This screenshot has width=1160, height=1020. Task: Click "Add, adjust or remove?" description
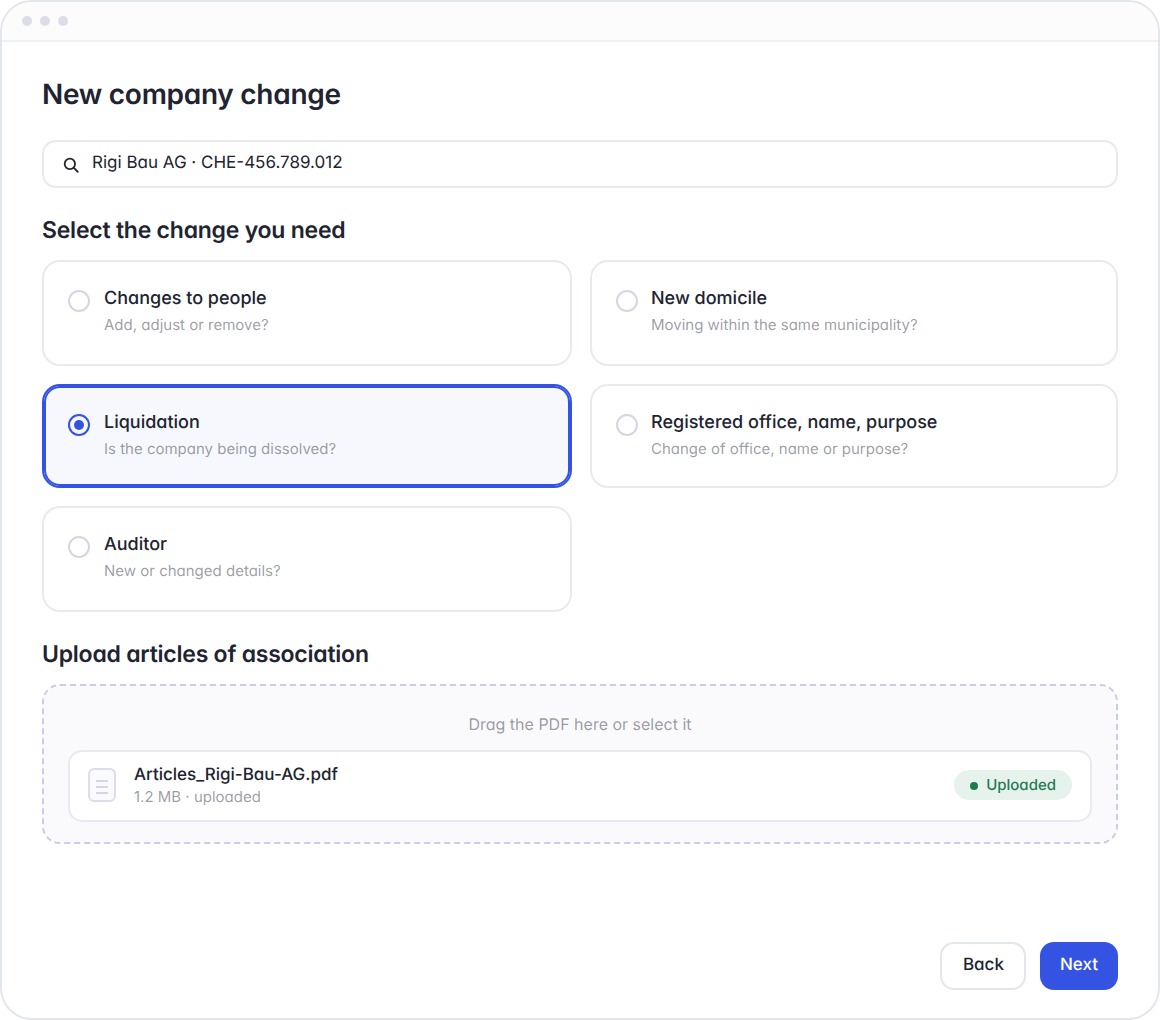[x=186, y=325]
